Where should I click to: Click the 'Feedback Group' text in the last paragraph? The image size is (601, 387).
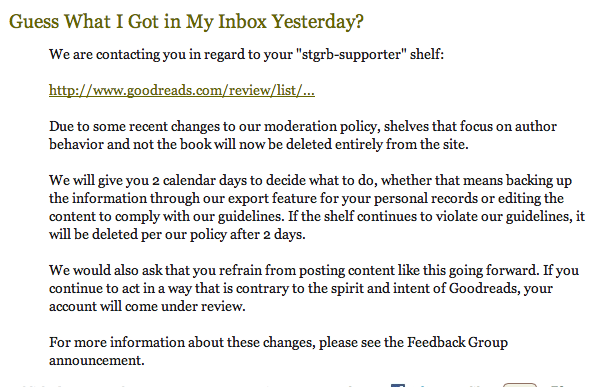(x=457, y=342)
